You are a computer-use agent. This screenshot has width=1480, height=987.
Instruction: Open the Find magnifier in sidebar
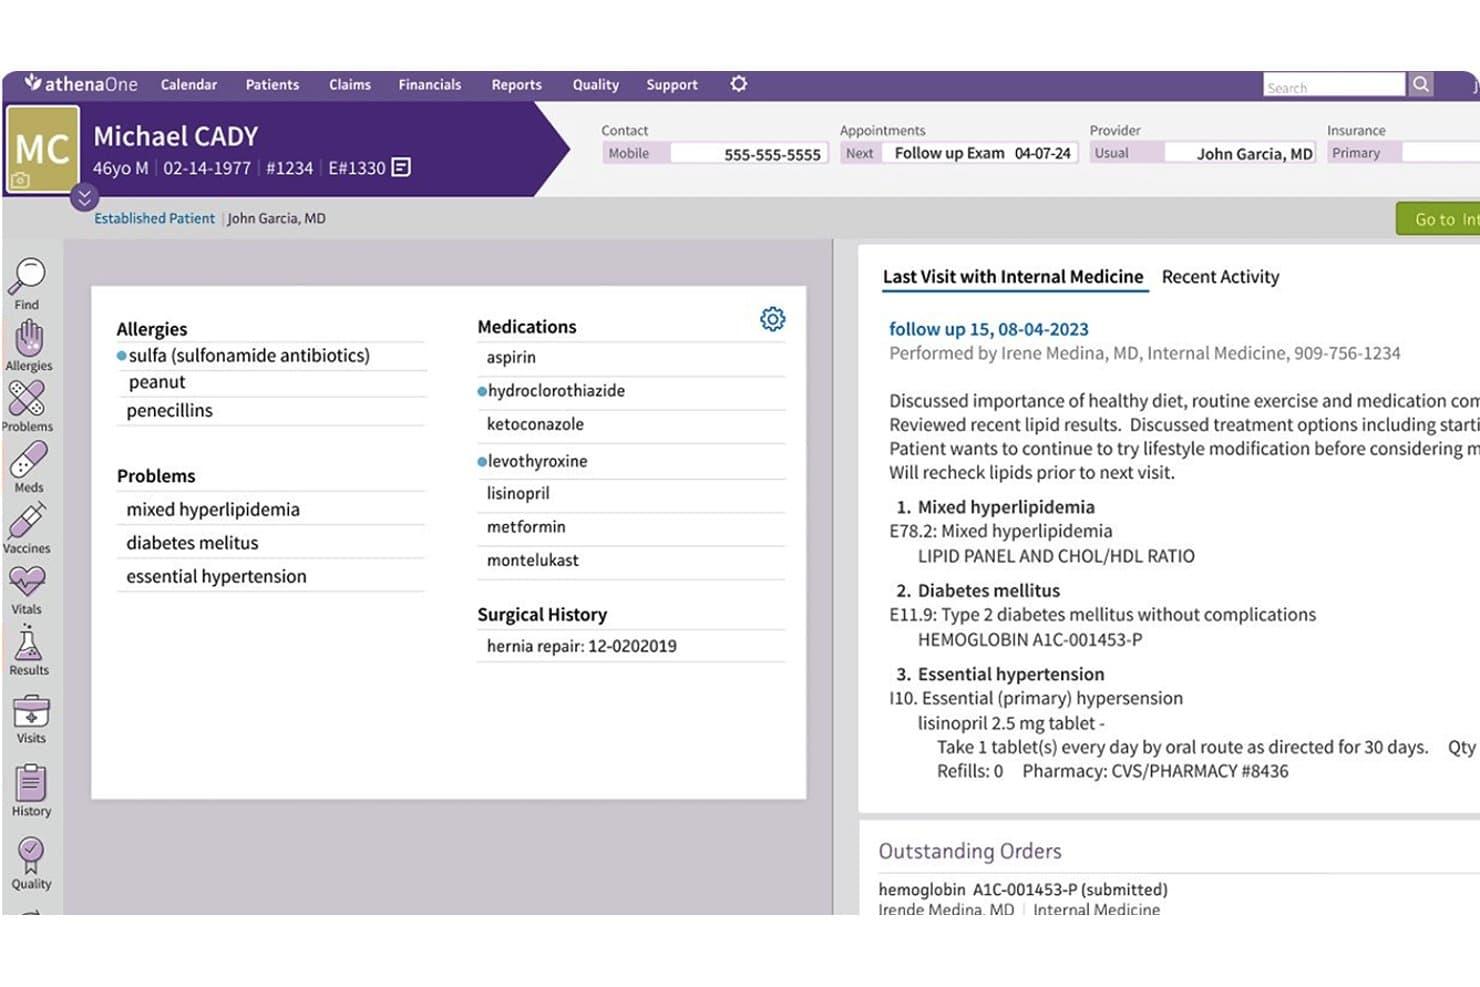coord(28,276)
